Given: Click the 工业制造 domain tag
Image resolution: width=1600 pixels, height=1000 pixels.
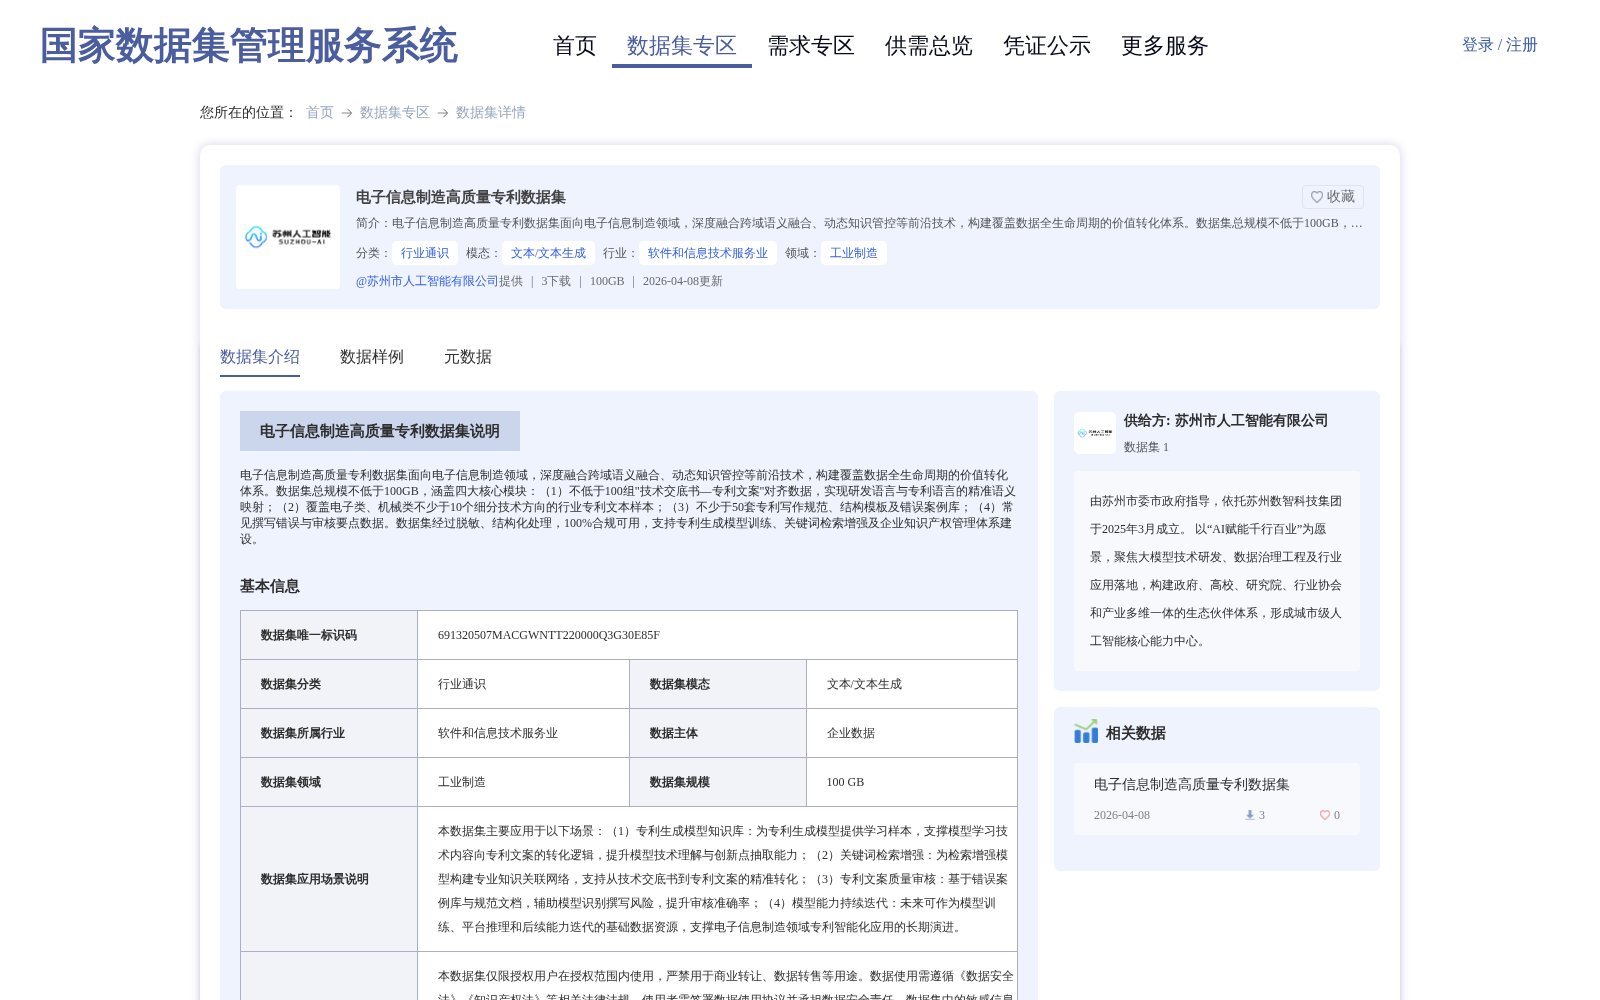Looking at the screenshot, I should pos(854,253).
